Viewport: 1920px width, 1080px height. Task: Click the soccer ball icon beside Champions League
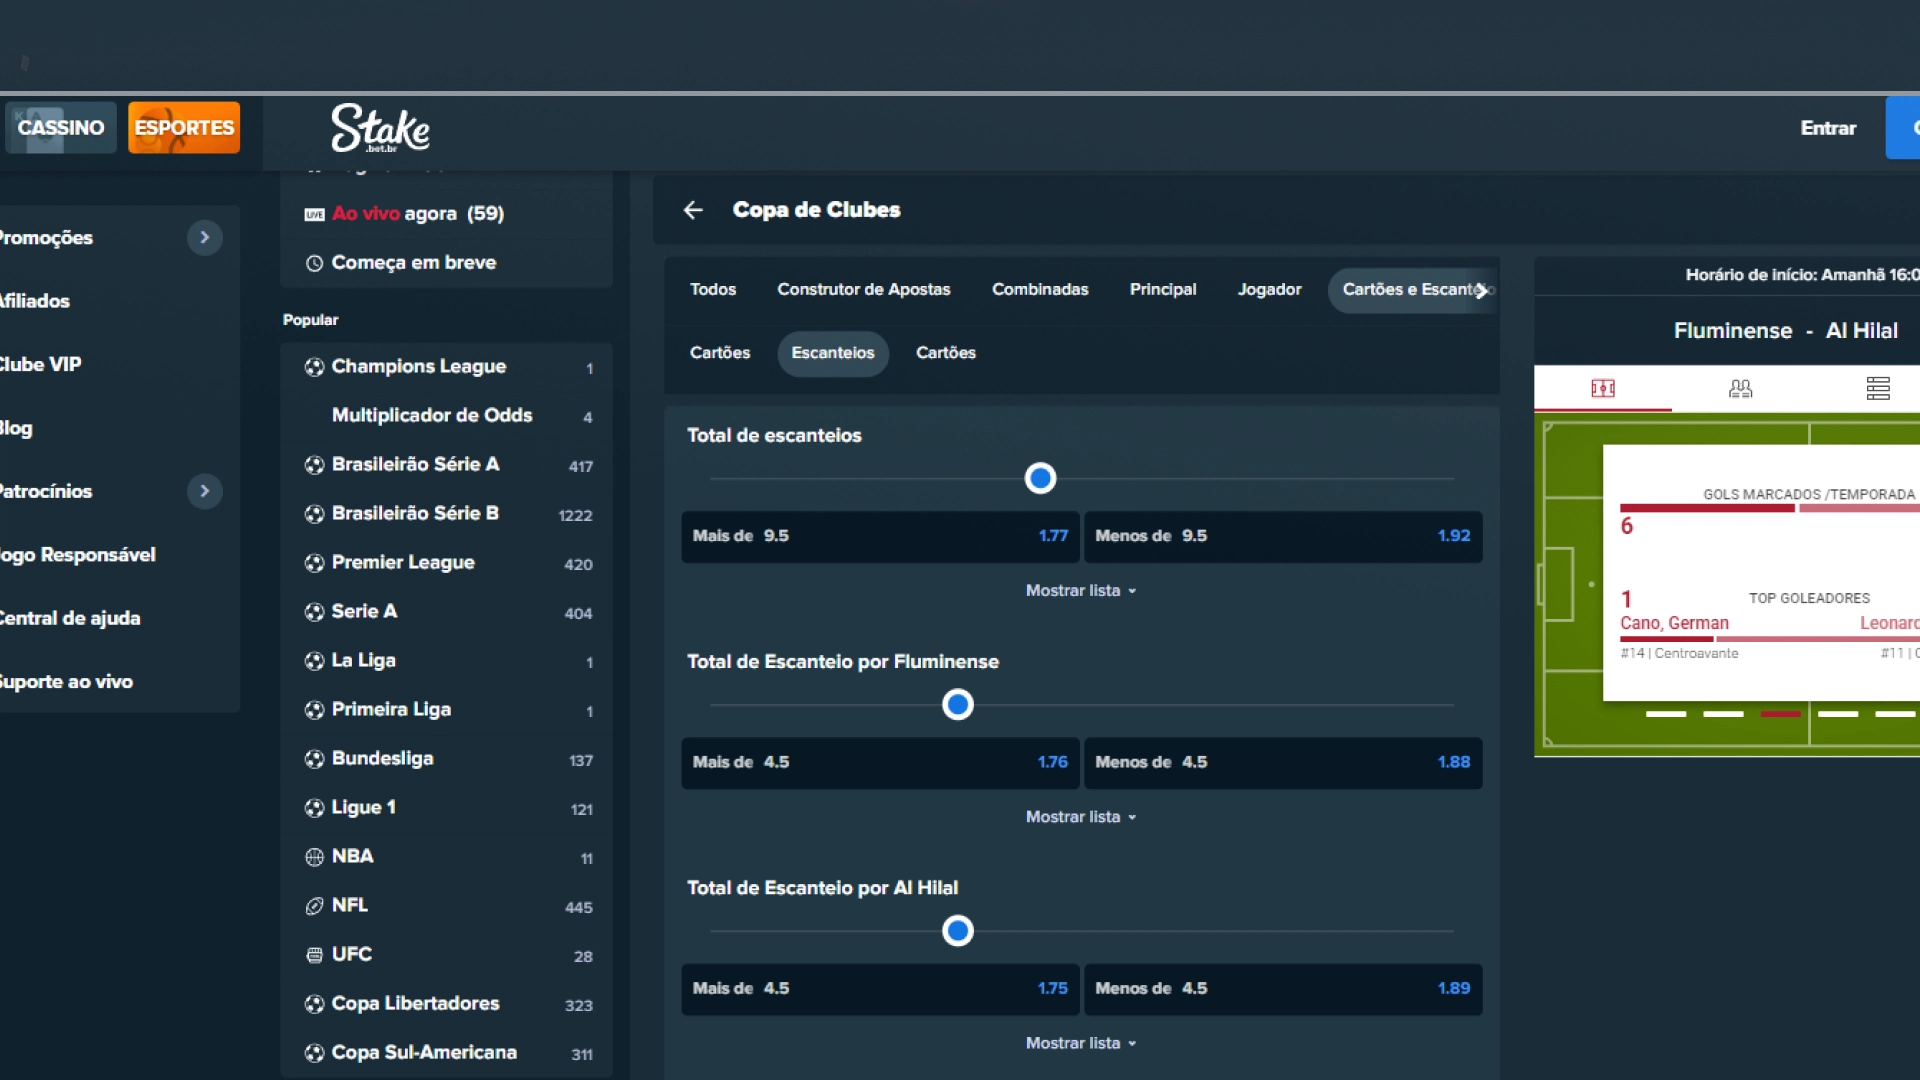tap(314, 367)
